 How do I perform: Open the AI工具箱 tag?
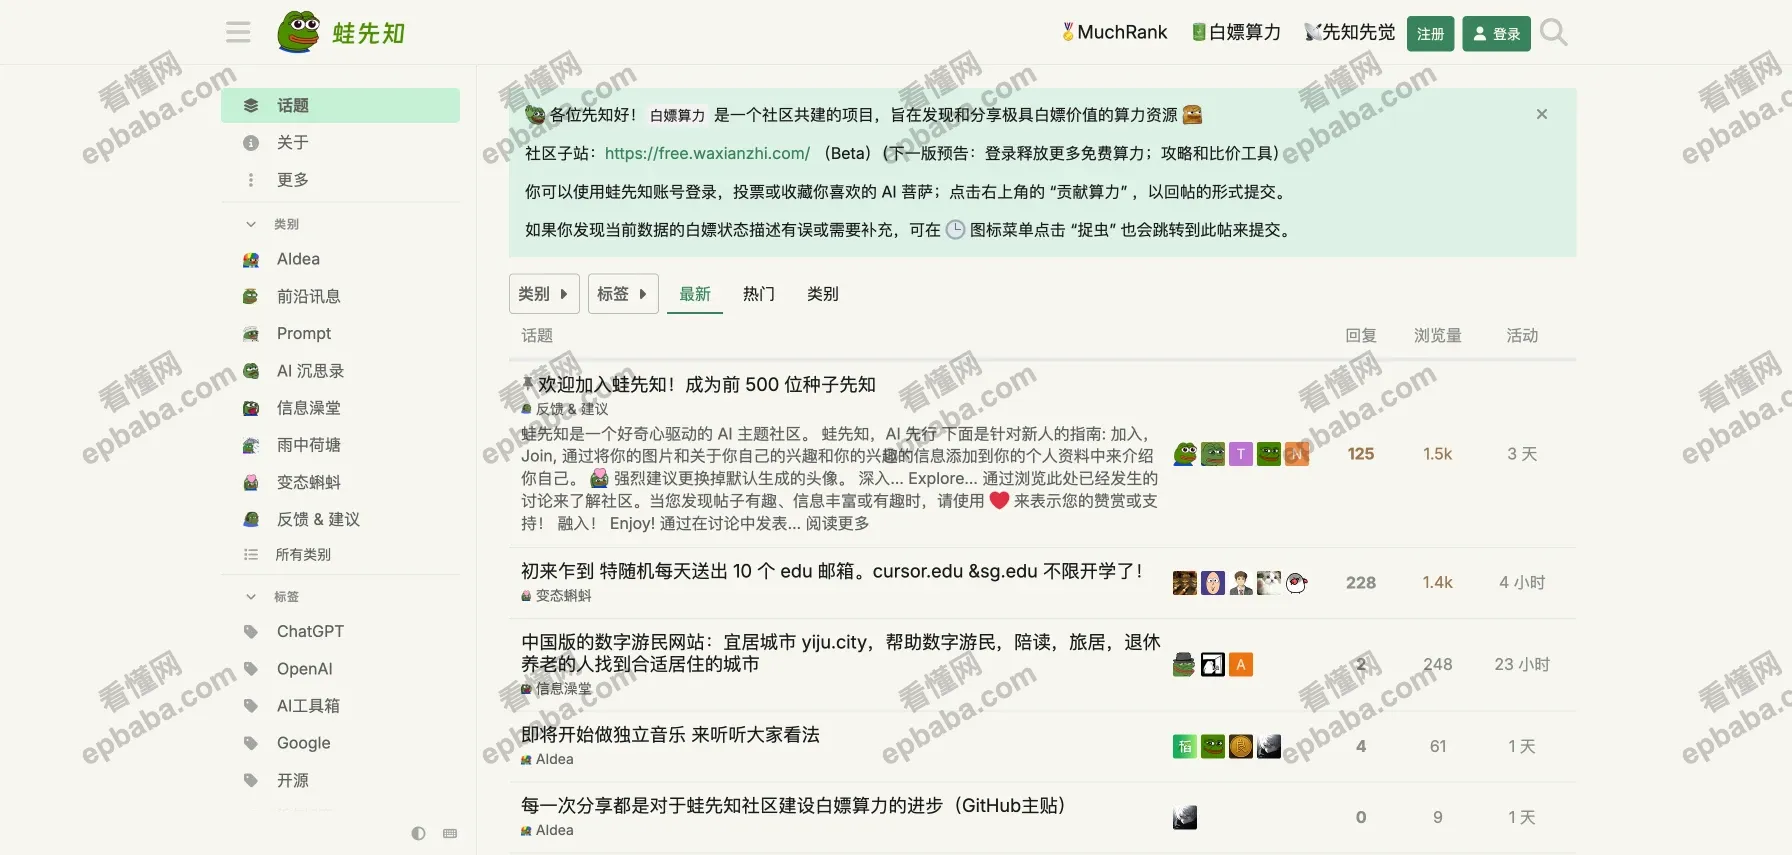tap(340, 705)
